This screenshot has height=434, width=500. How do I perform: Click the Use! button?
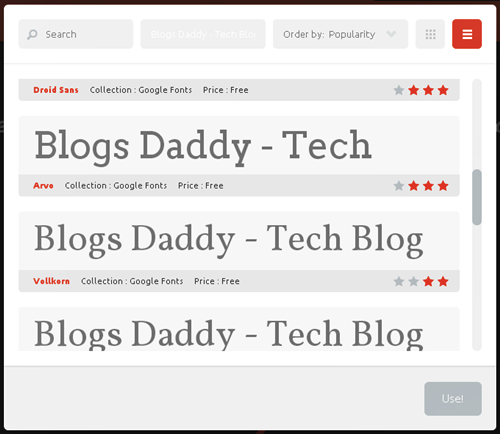pyautogui.click(x=453, y=399)
